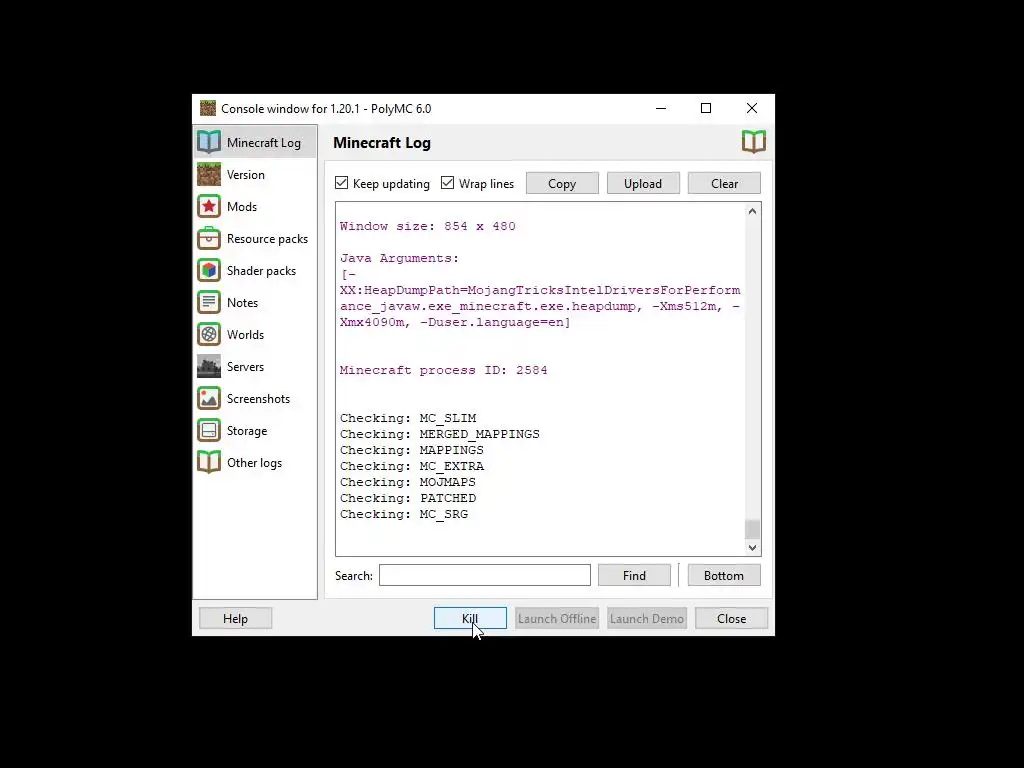Click the 'Java Arguments:' log line
The width and height of the screenshot is (1024, 768).
pos(400,258)
